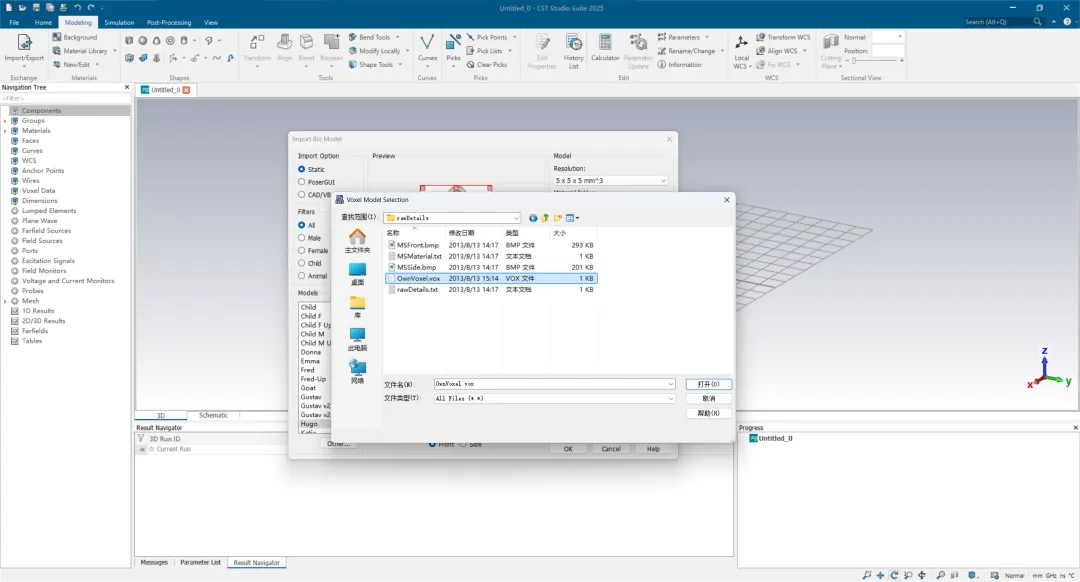This screenshot has width=1080, height=582.
Task: Click Clear Picks in ribbon
Action: tap(486, 65)
